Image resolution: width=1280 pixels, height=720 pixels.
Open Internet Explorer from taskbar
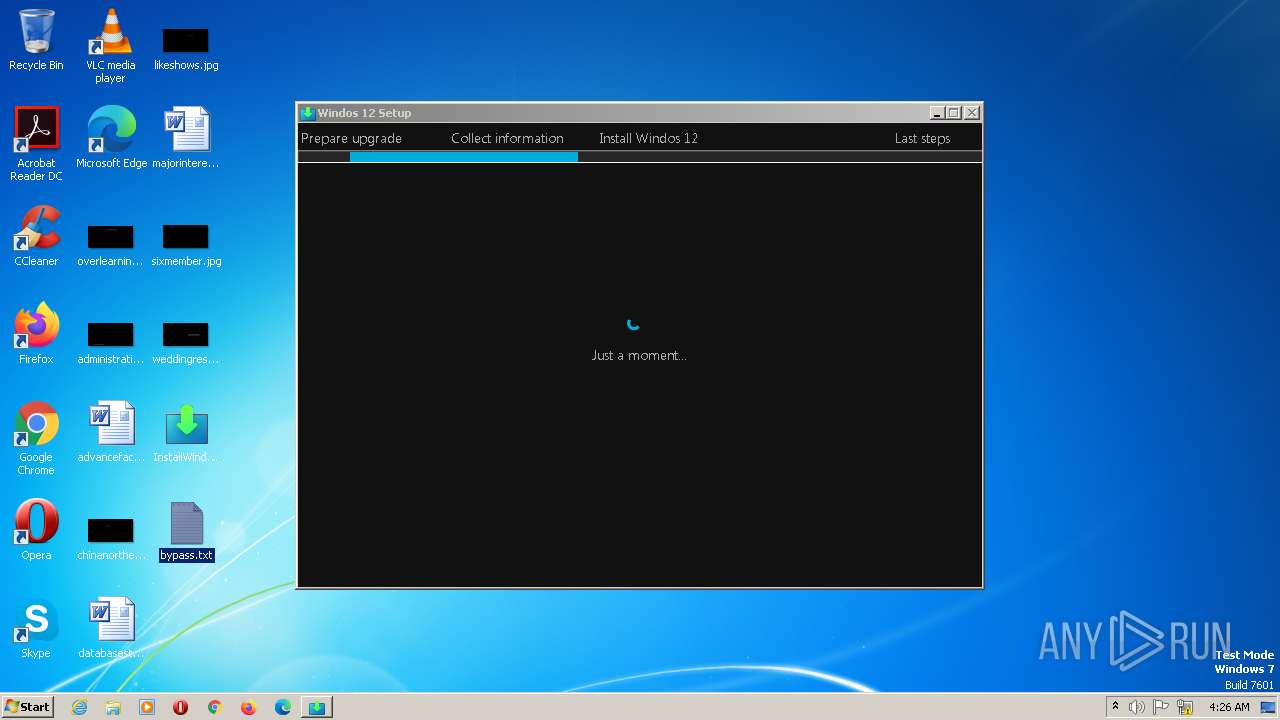click(x=79, y=707)
